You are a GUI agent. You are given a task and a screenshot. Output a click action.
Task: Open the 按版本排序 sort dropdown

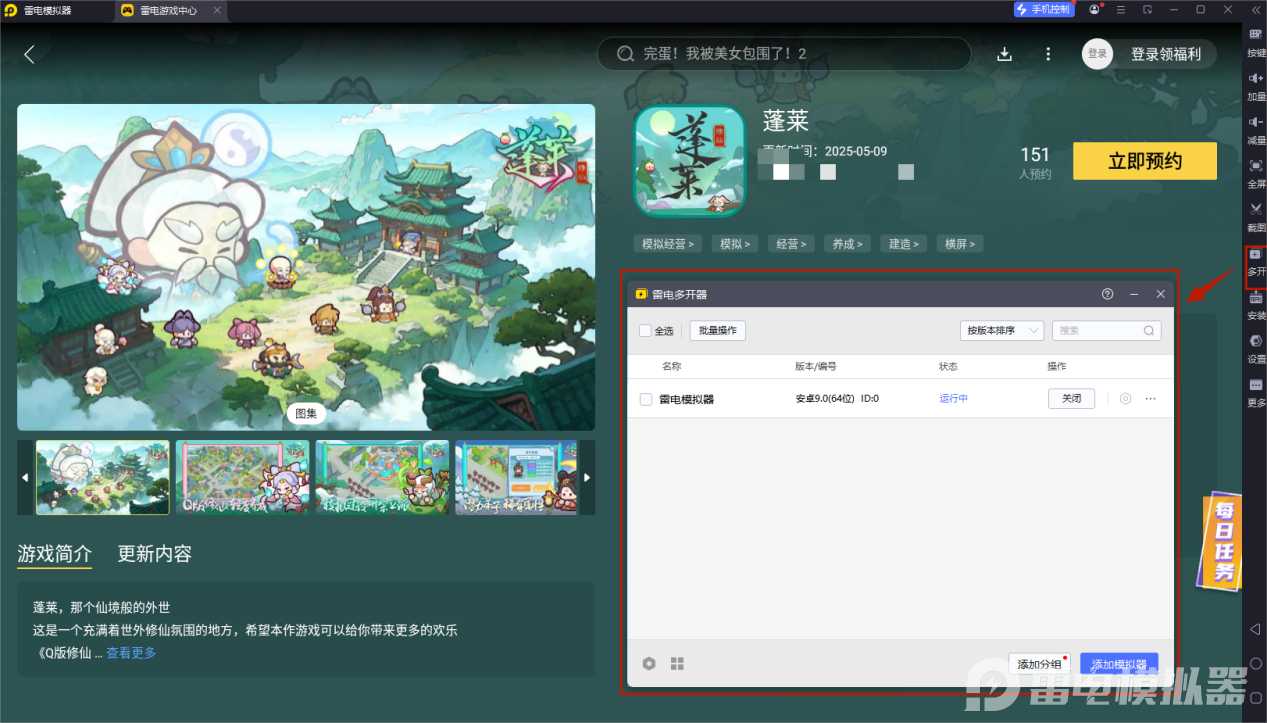coord(1001,330)
